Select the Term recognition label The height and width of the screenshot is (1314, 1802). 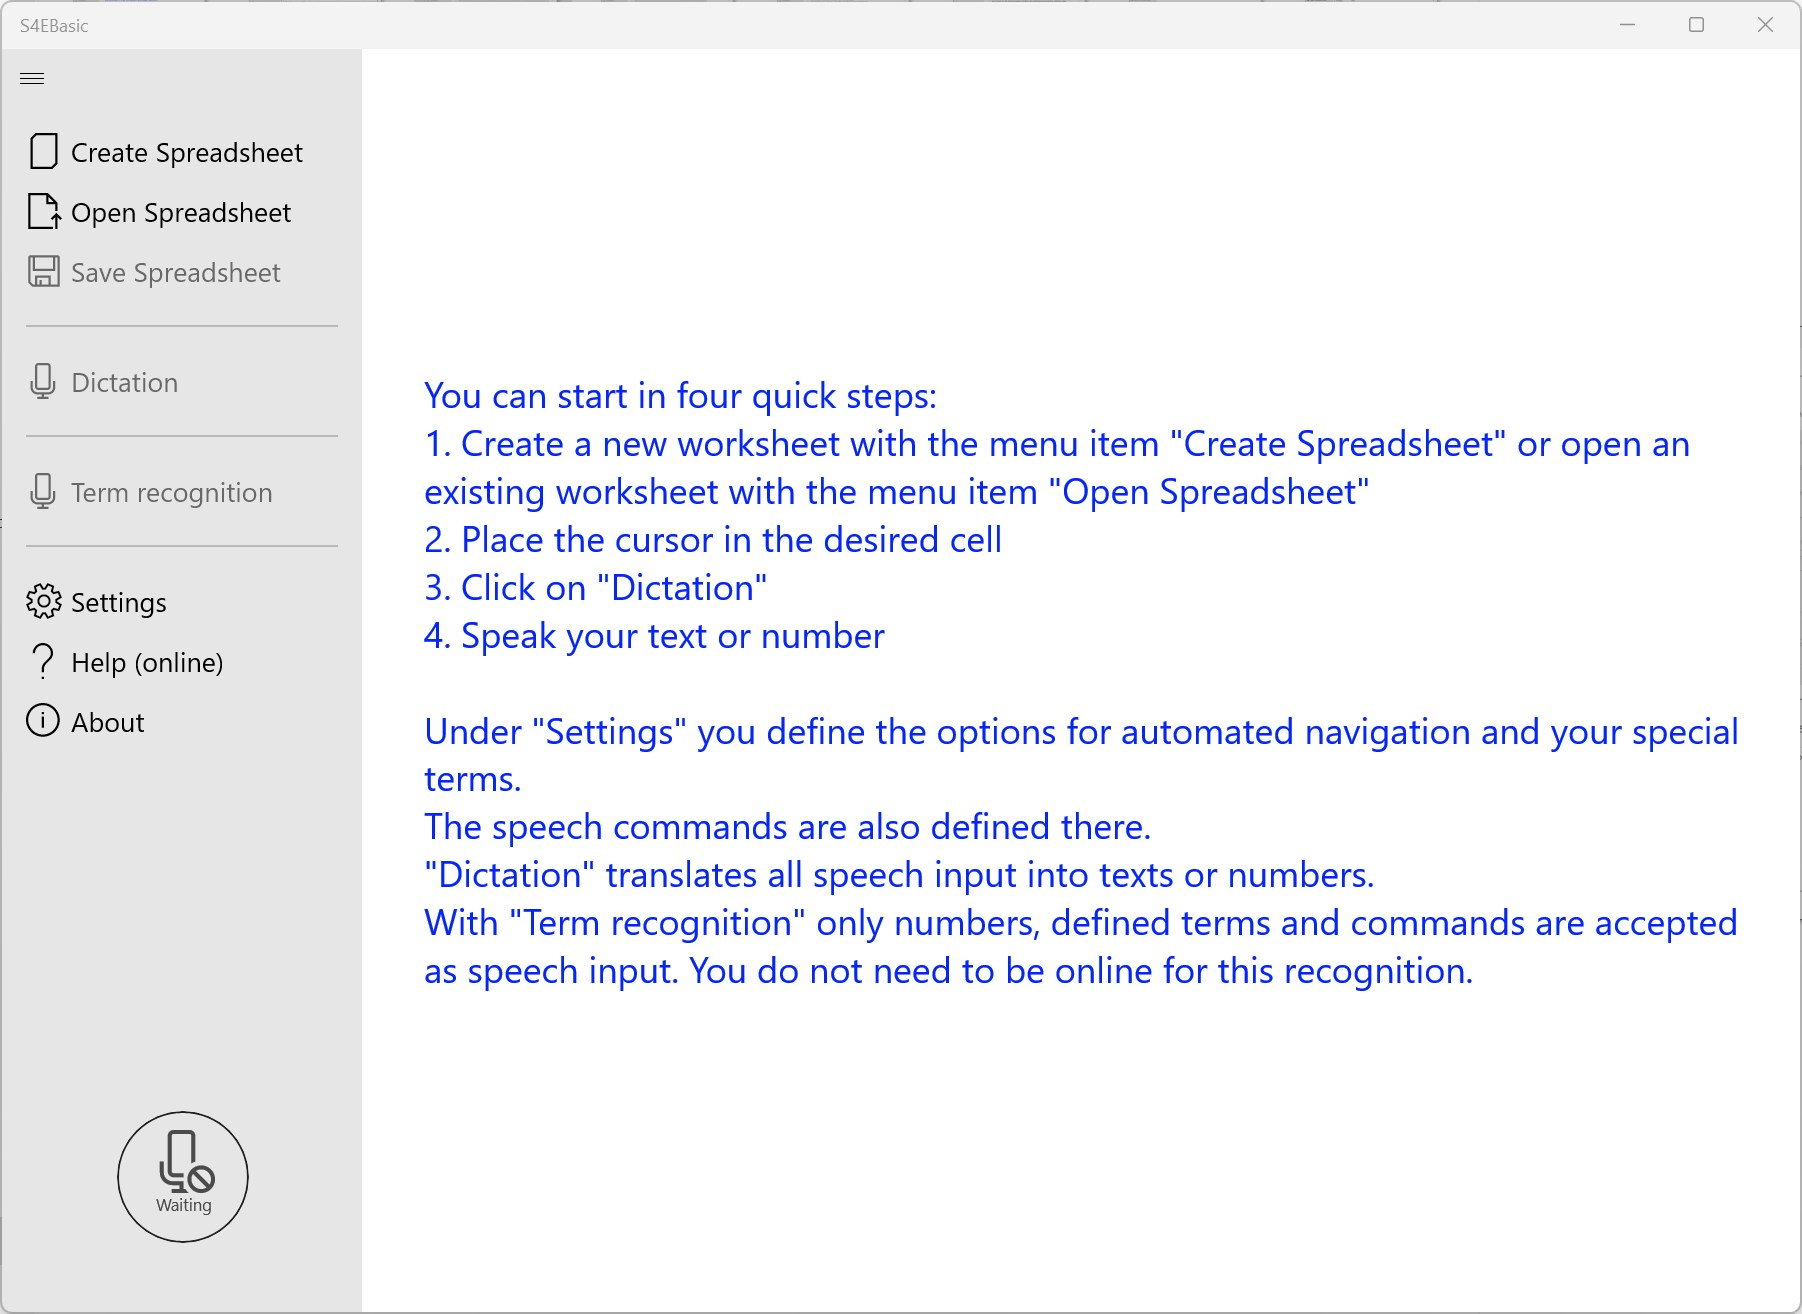(172, 493)
